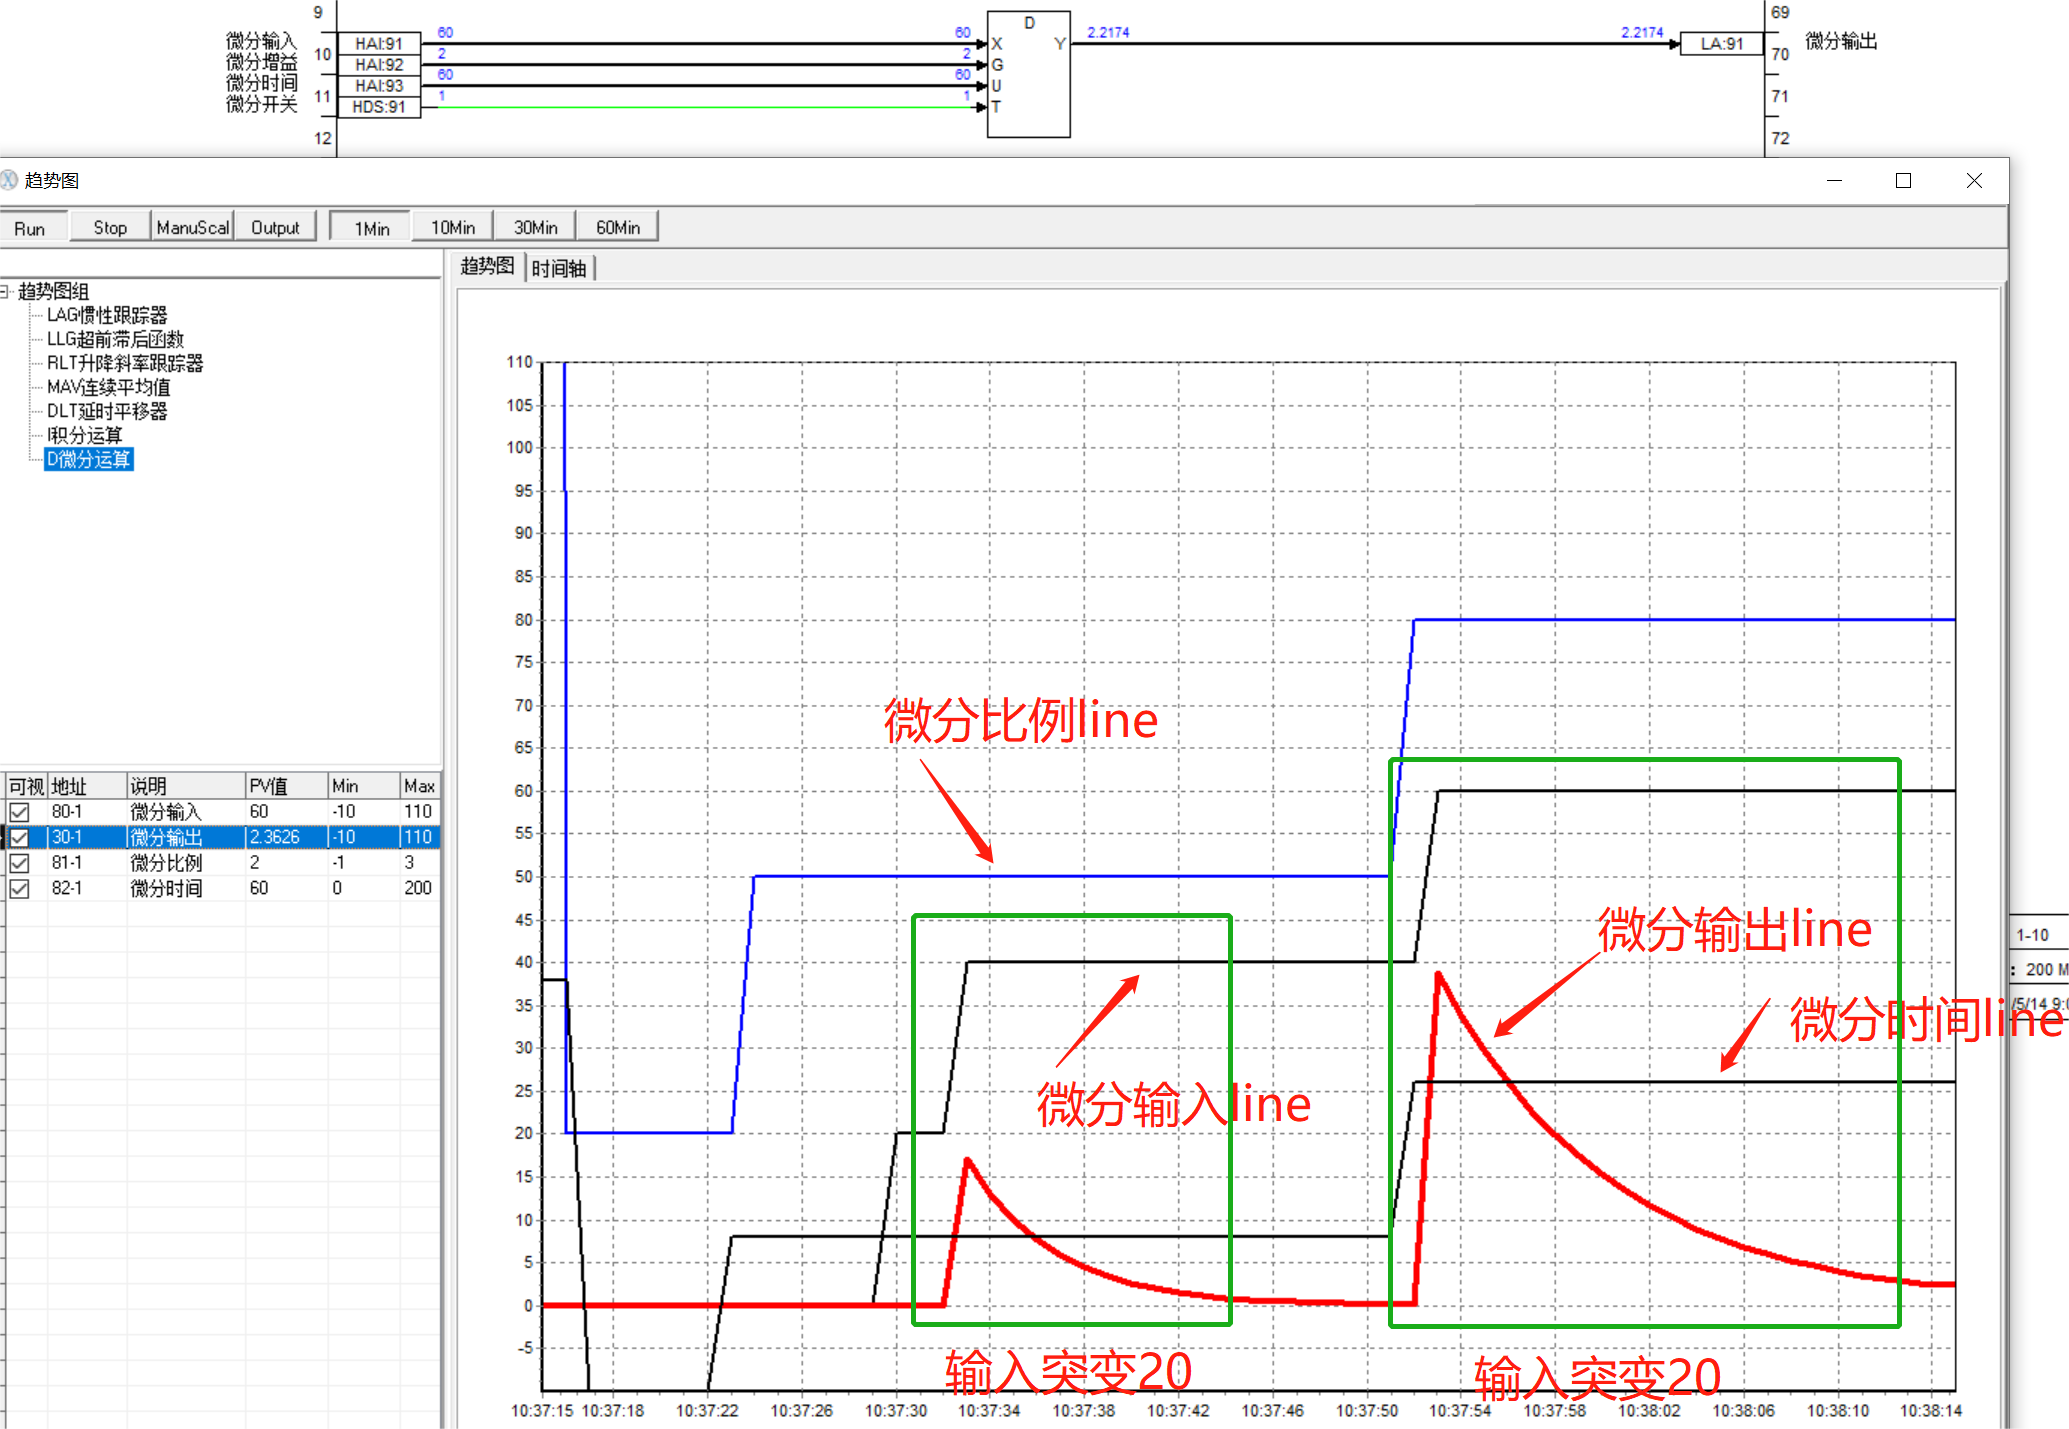This screenshot has height=1429, width=2069.
Task: Uncheck visibility for 微分输入 row
Action: pos(19,812)
